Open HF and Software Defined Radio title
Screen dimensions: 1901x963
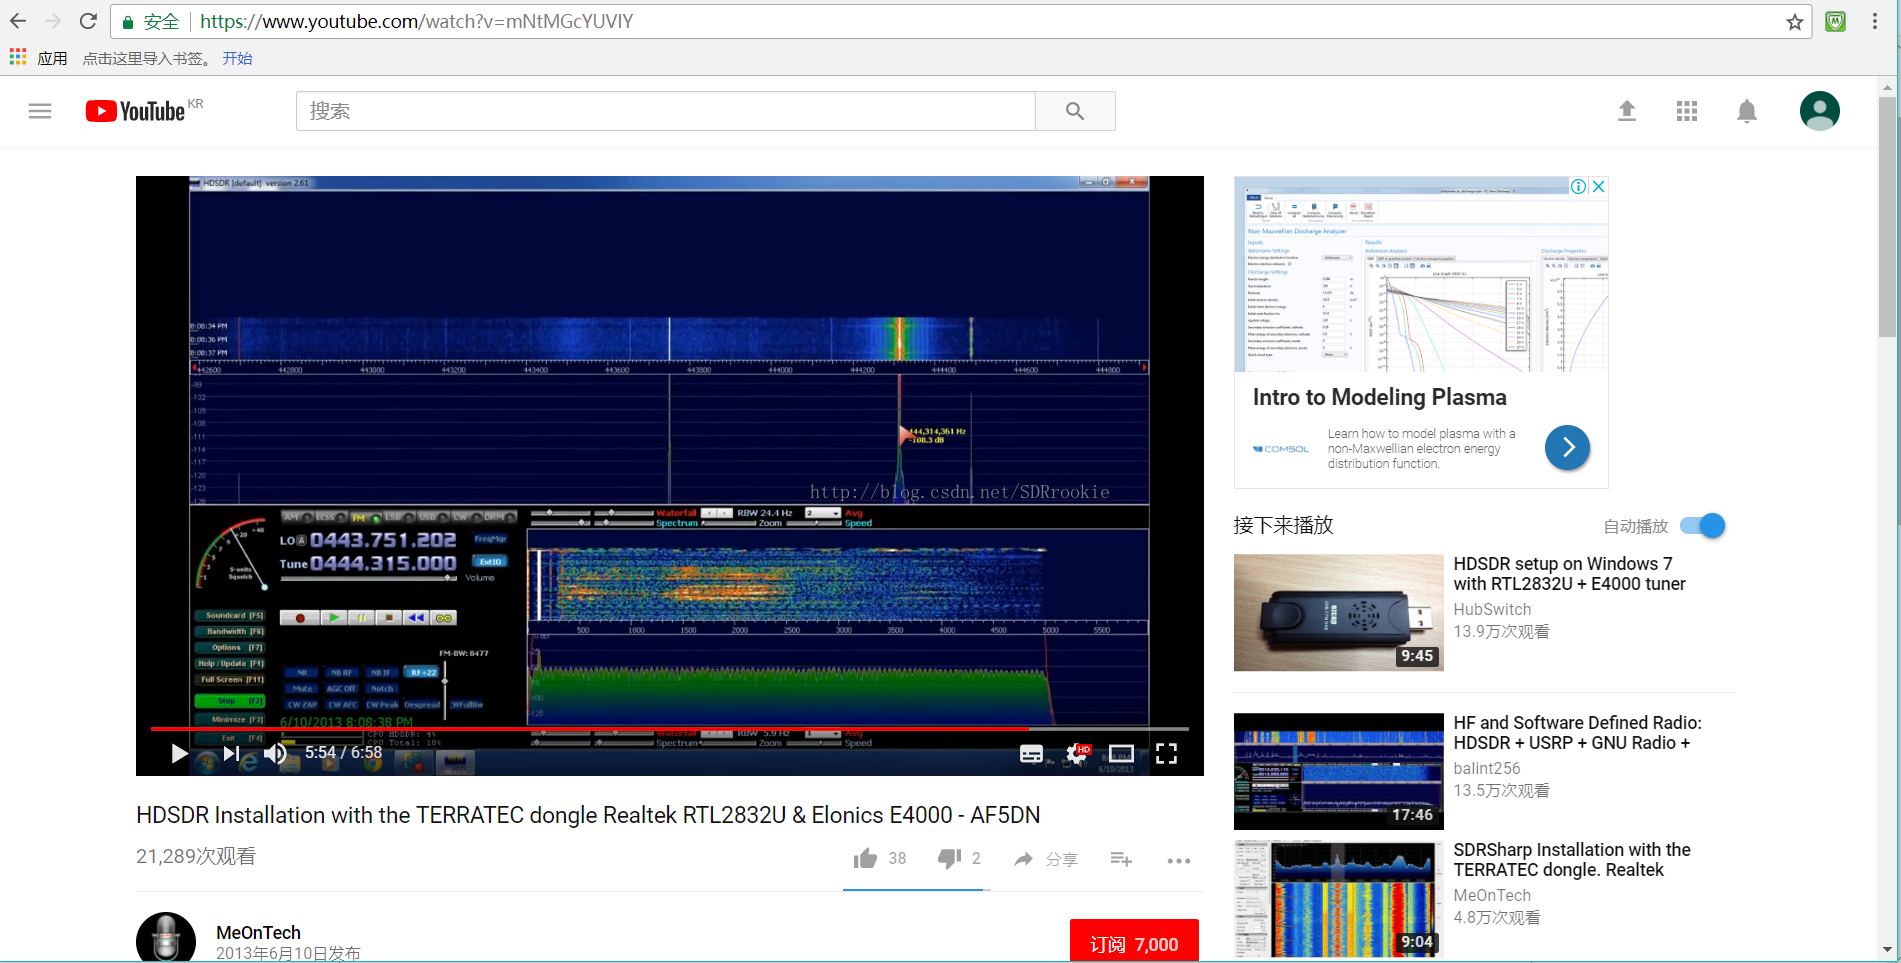[x=1577, y=733]
